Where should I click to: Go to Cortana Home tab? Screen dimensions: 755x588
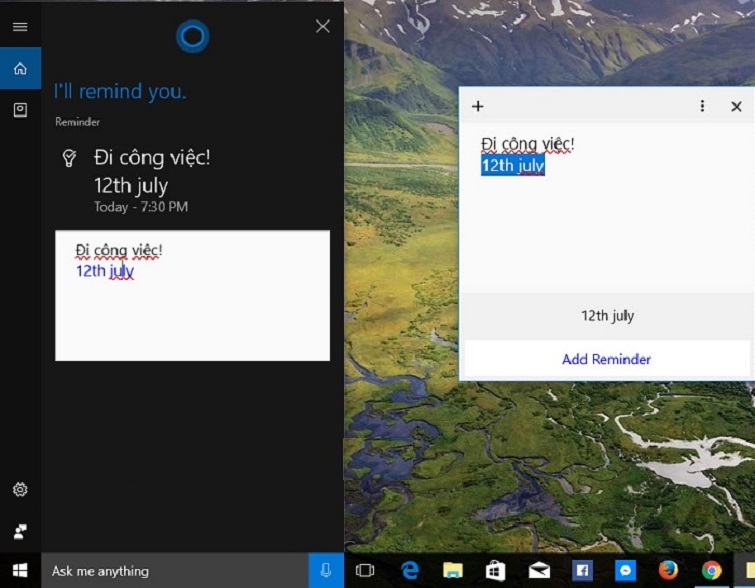pyautogui.click(x=20, y=69)
